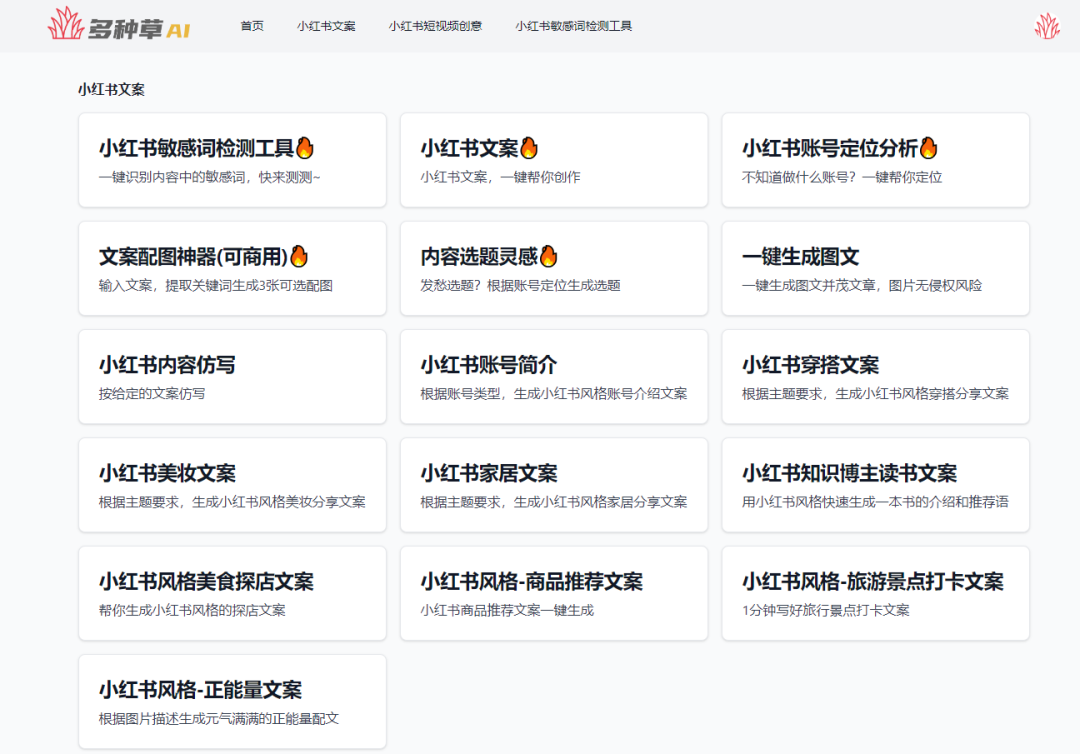Image resolution: width=1080 pixels, height=754 pixels.
Task: Click description 发愁选题？根据账号定位生成选题
Action: [520, 285]
